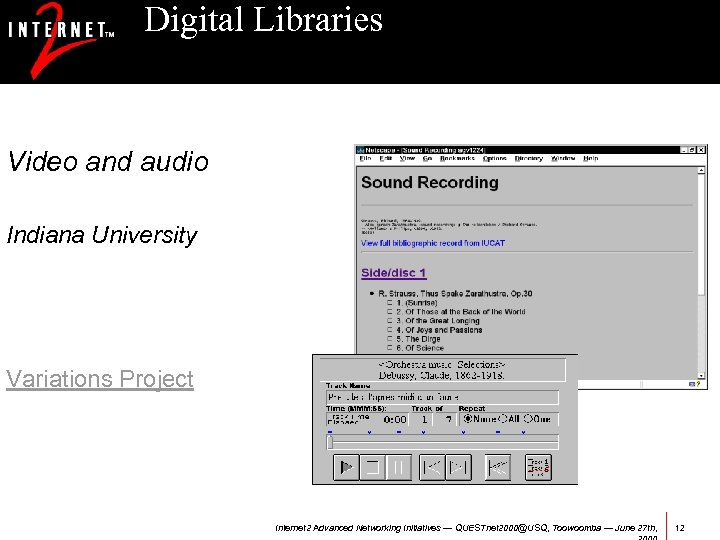Pause the track with the Pause button

(399, 467)
